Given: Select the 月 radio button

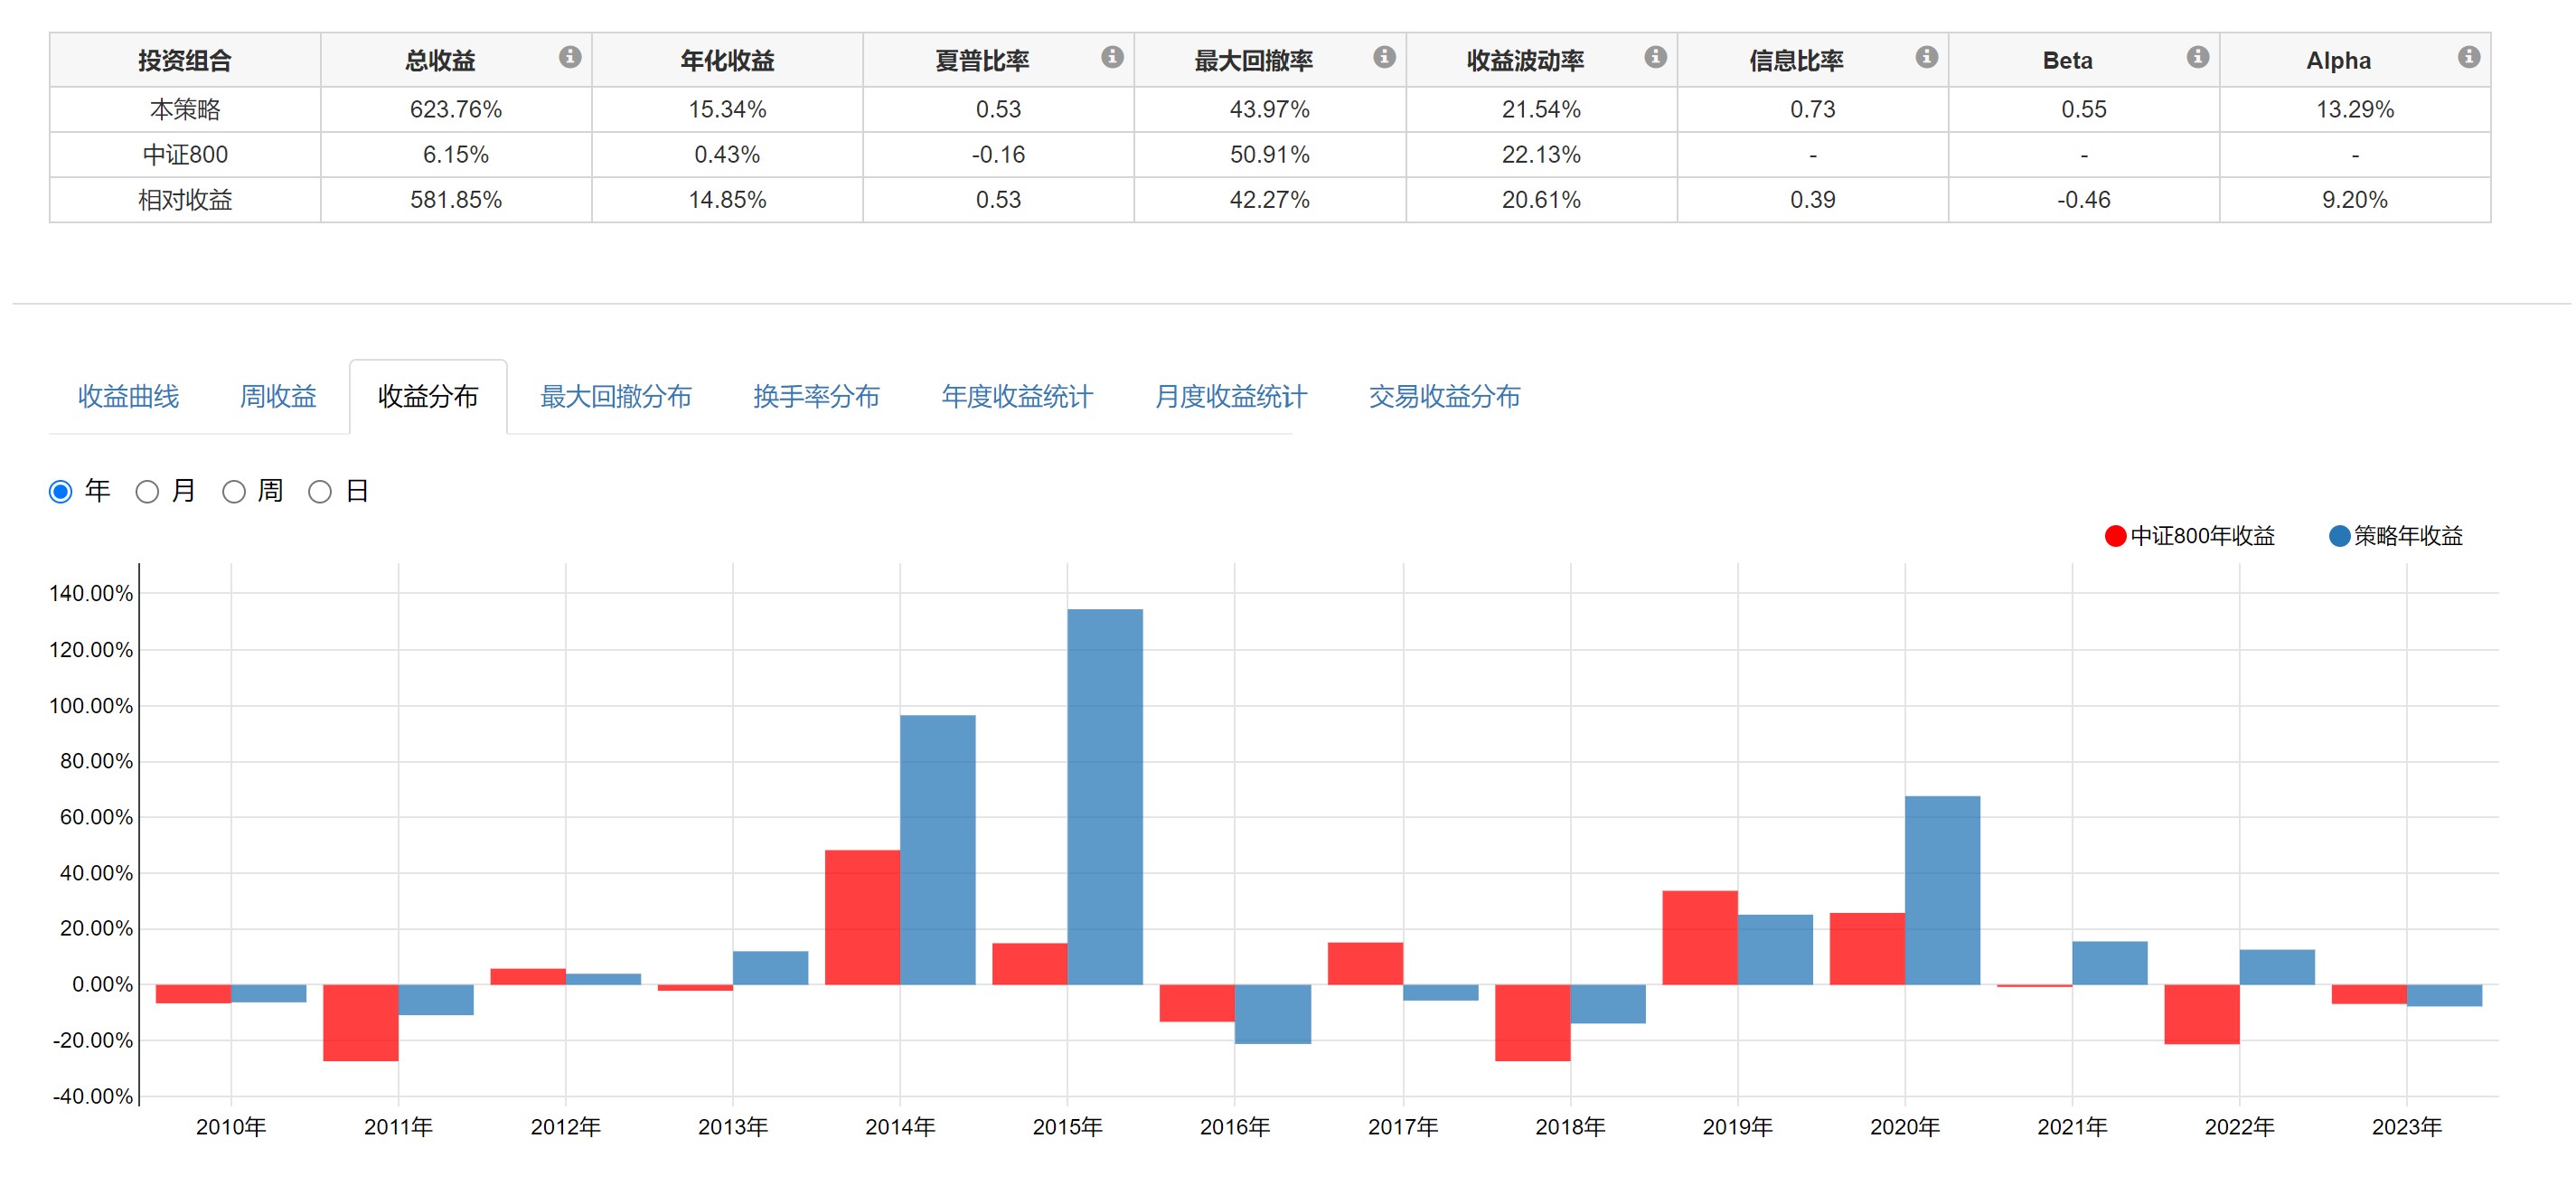Looking at the screenshot, I should (147, 492).
